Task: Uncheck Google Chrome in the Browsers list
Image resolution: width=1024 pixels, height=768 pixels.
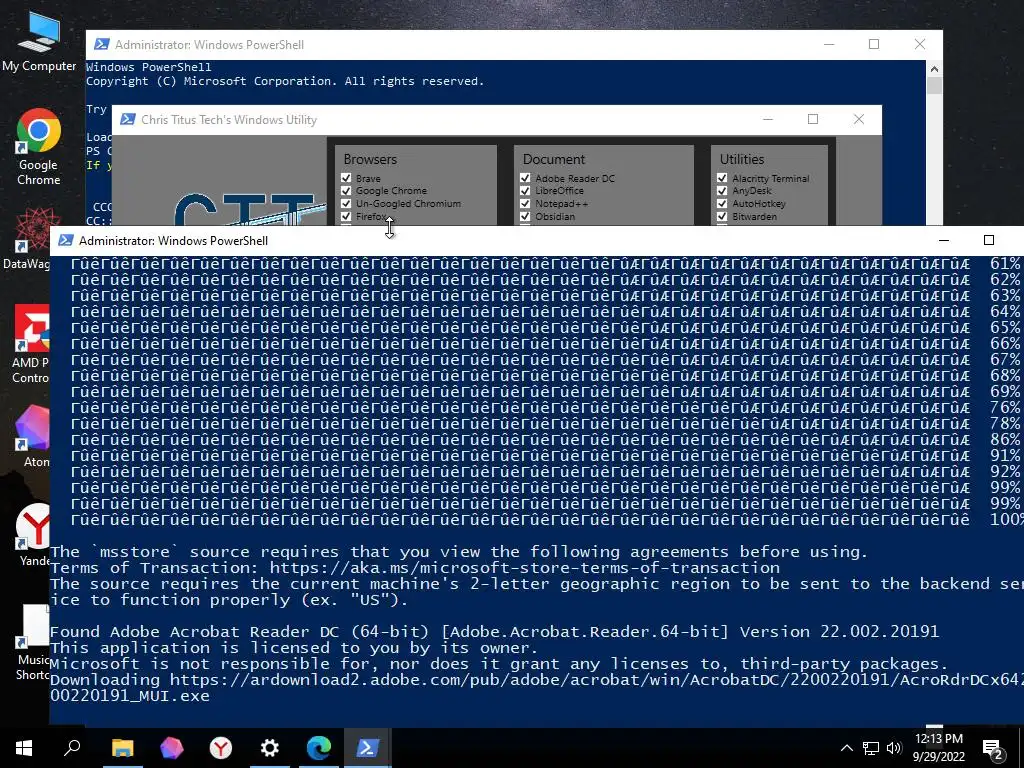Action: coord(346,191)
